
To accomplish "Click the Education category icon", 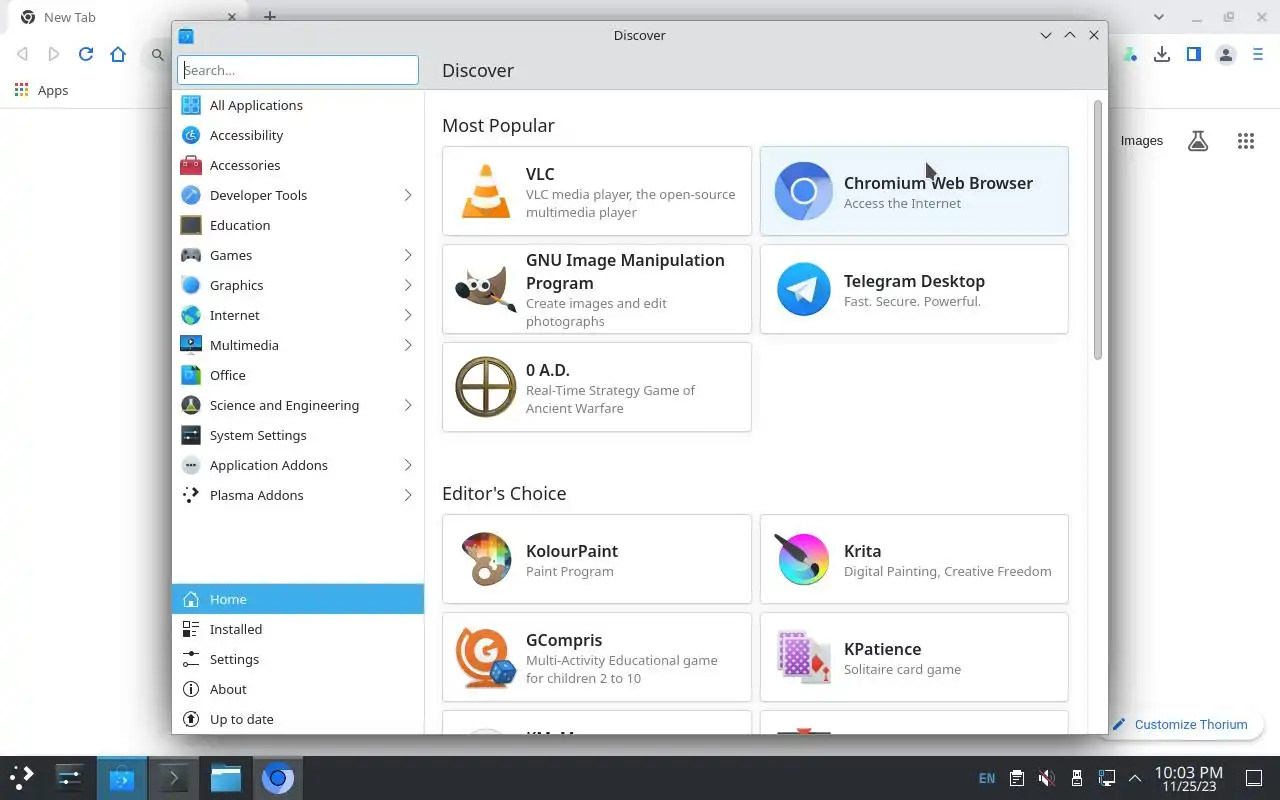I will tap(191, 225).
